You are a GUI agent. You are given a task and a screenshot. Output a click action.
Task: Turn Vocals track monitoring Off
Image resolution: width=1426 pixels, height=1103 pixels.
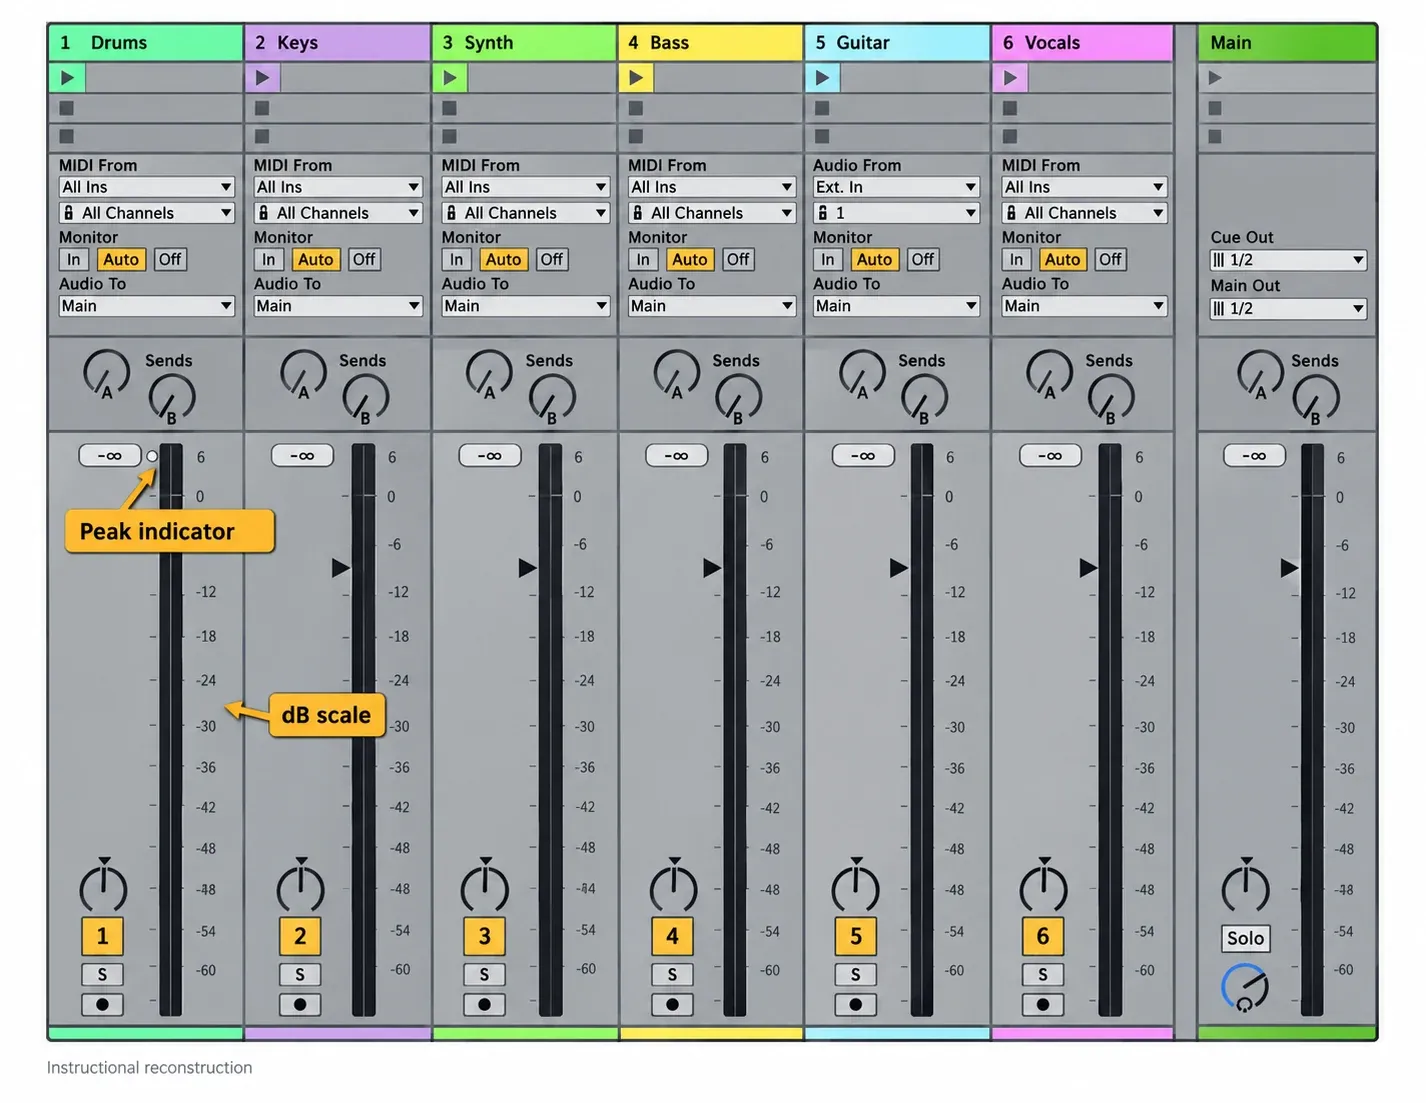[1110, 260]
